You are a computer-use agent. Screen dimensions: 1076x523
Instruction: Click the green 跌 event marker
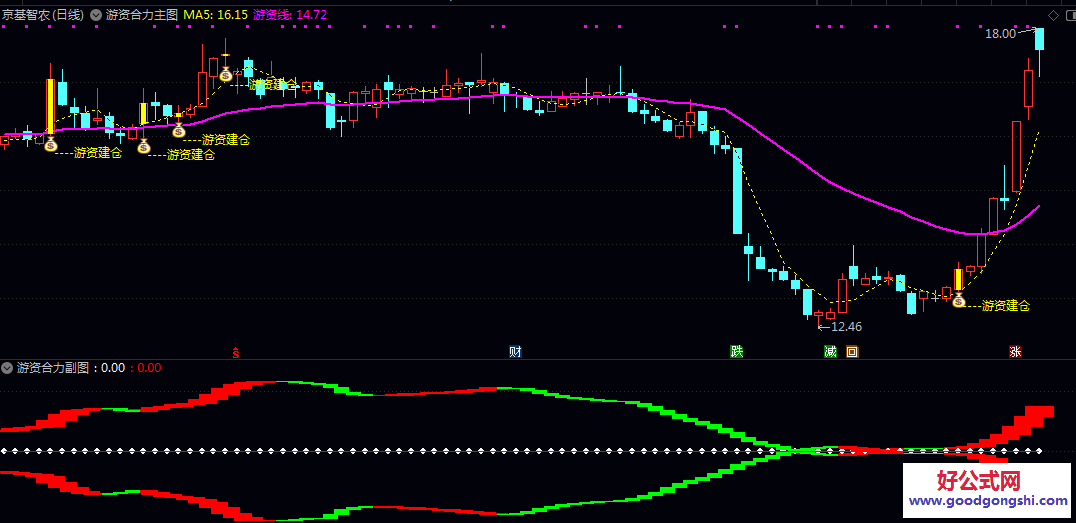click(x=736, y=352)
